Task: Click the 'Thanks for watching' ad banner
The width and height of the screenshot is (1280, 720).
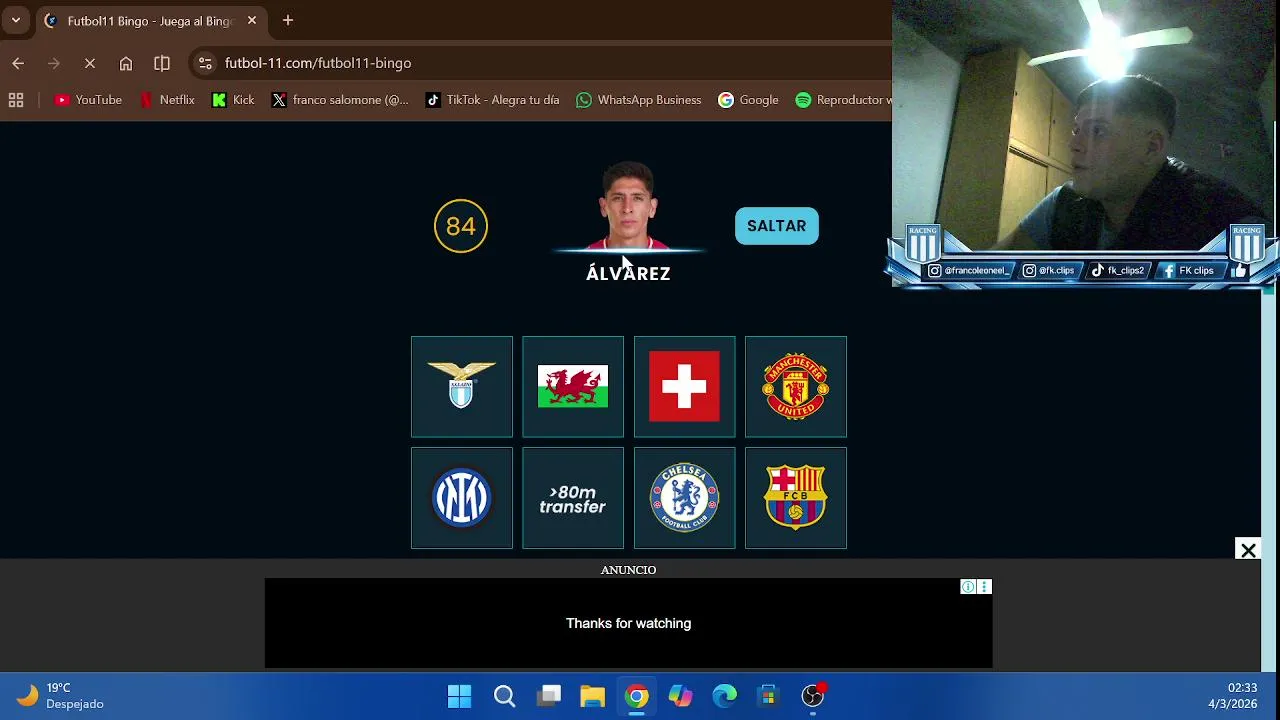Action: point(628,623)
